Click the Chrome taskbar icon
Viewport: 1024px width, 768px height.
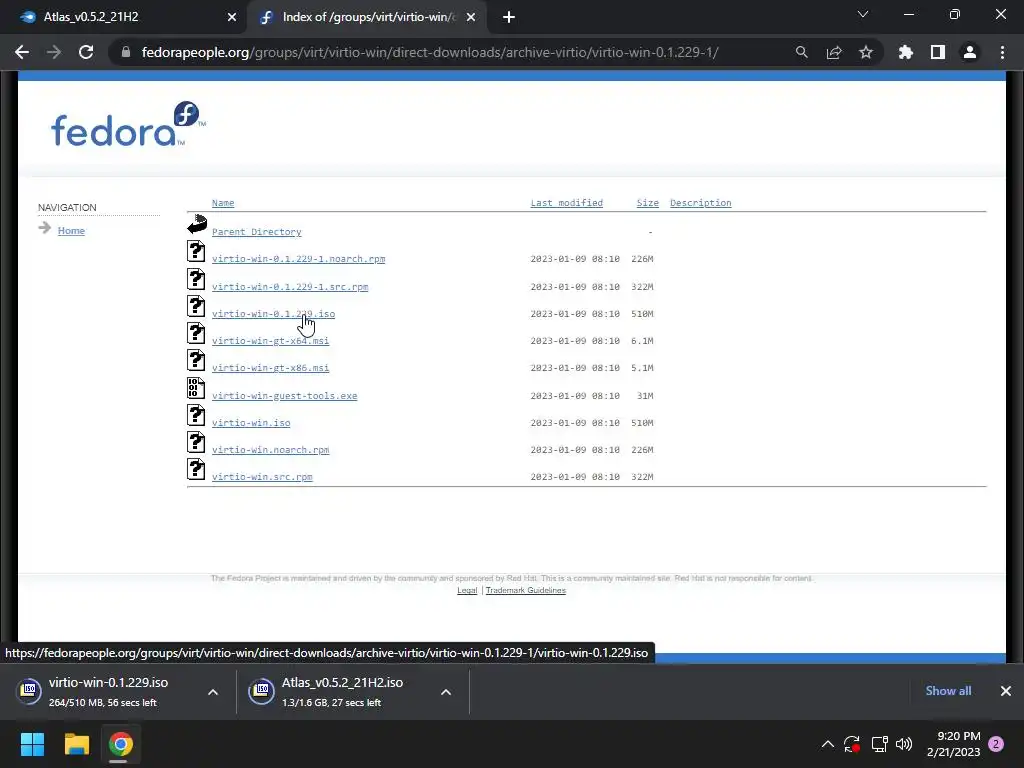[x=120, y=744]
